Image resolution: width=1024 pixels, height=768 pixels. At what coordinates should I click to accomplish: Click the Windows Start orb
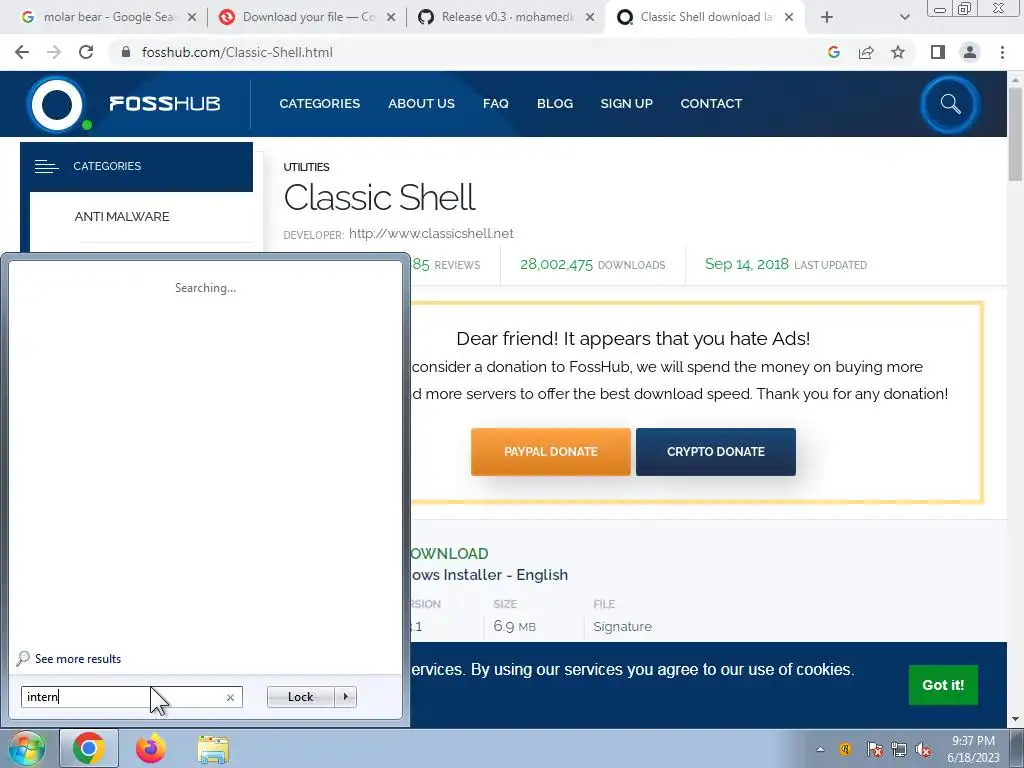[26, 748]
